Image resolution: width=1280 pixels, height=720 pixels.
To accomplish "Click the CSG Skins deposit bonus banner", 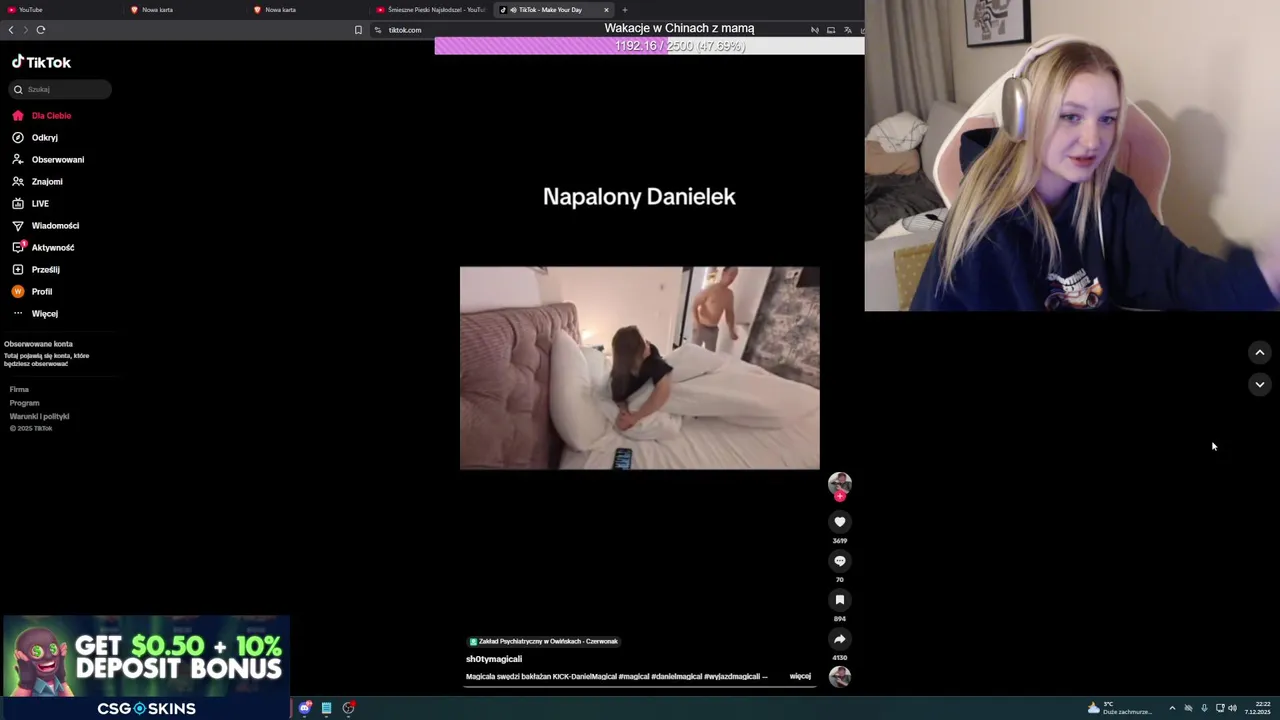I will click(x=146, y=668).
